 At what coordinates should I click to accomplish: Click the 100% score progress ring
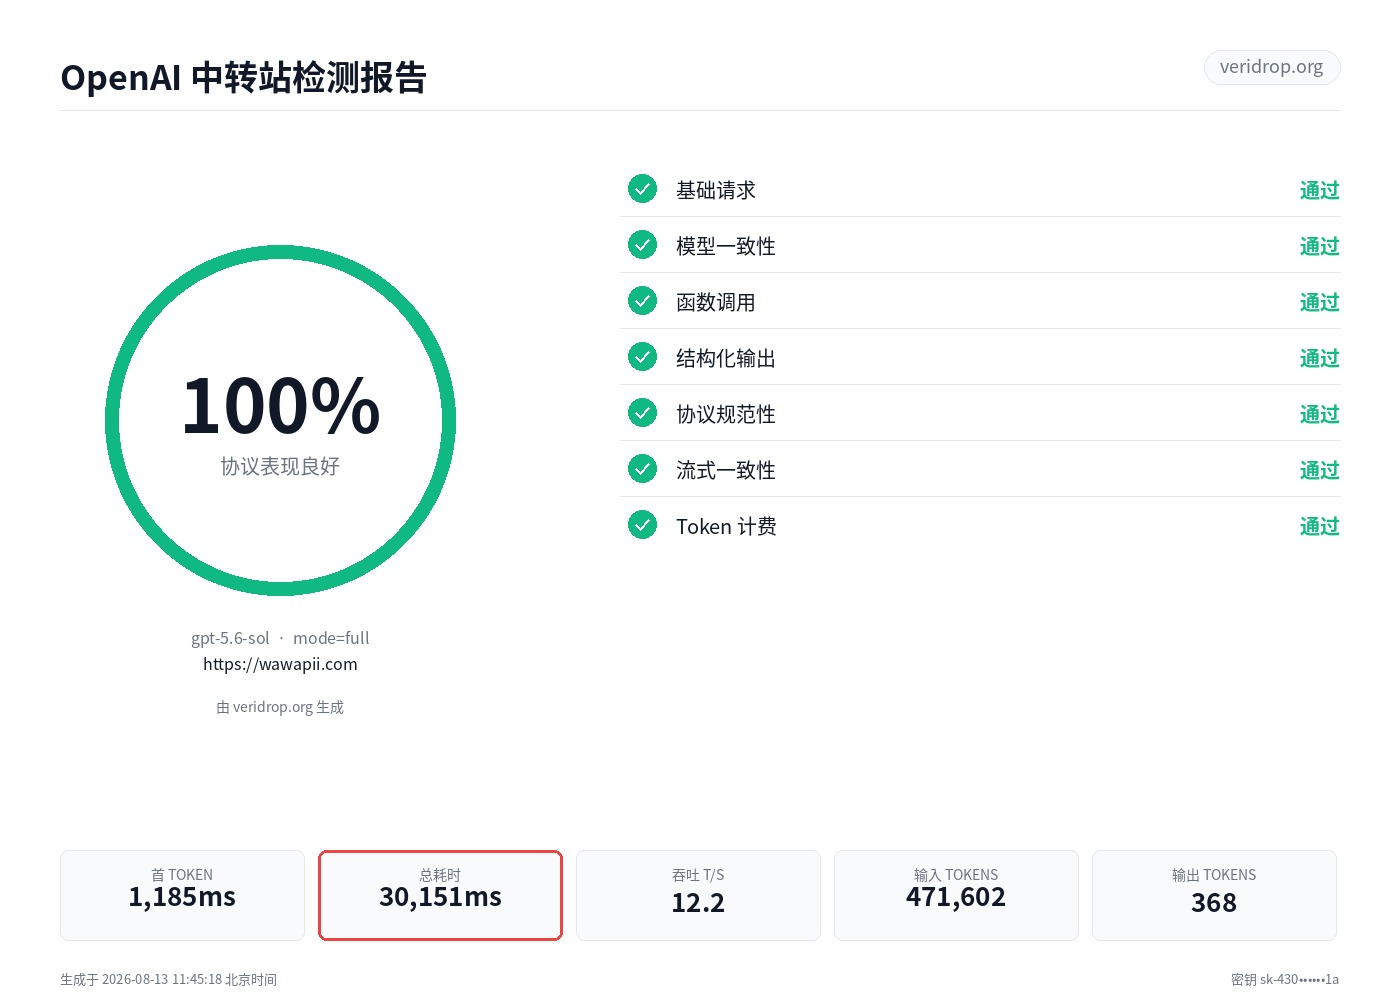coord(280,420)
